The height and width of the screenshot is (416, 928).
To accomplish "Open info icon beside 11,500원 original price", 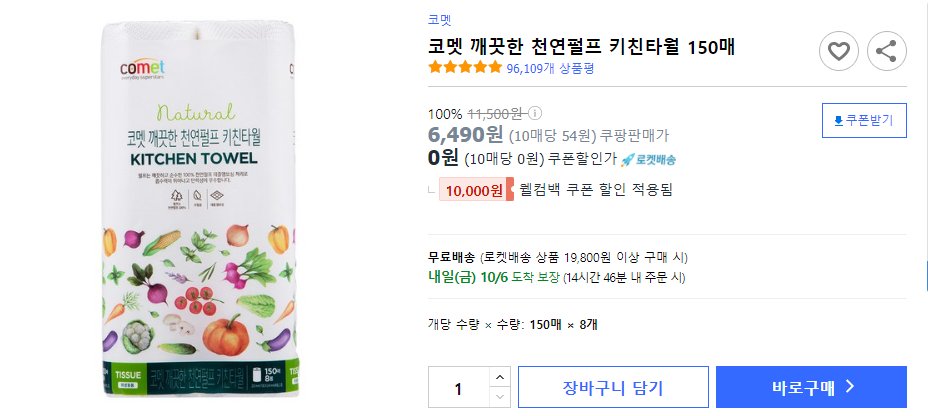I will pos(535,113).
